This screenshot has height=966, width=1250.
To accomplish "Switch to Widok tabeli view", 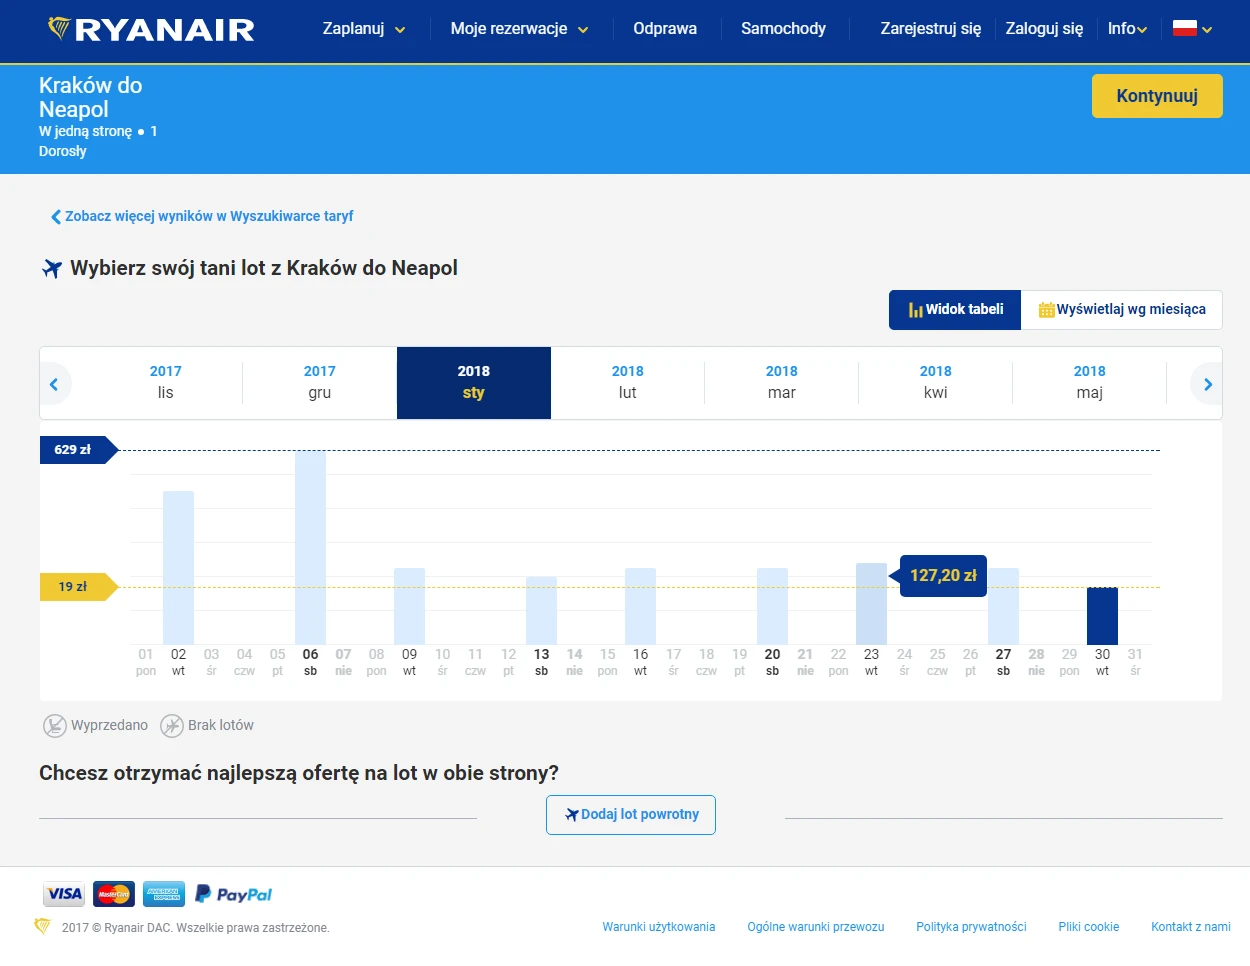I will click(x=955, y=310).
